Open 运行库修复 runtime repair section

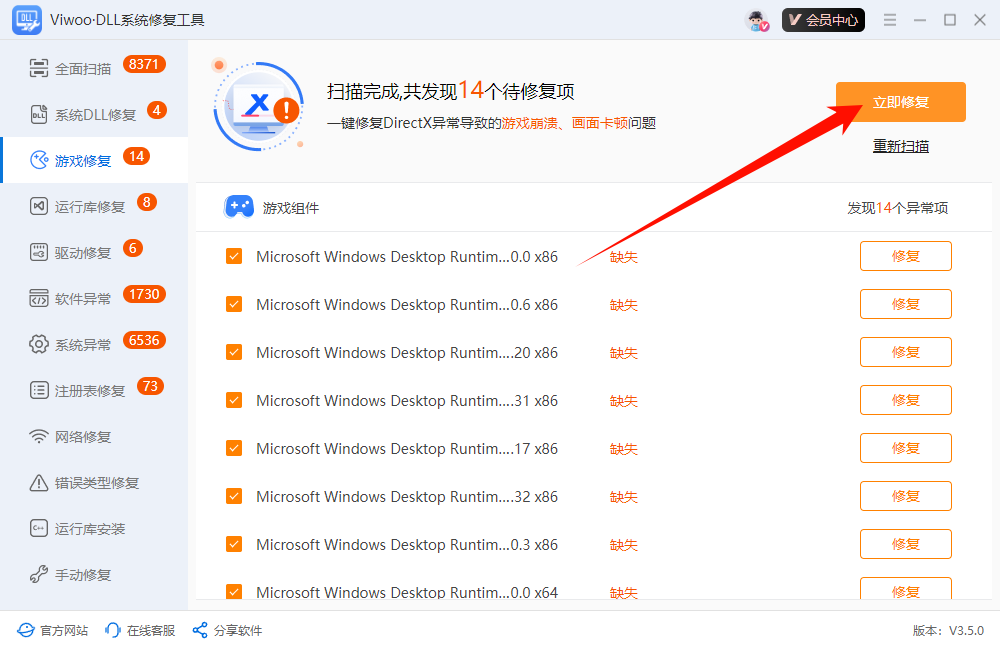coord(90,207)
